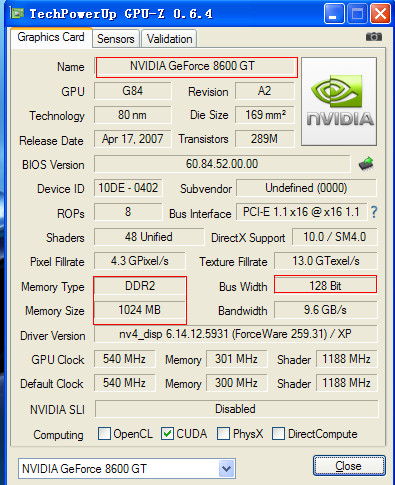Click the GPU-Z title bar app icon

(x=17, y=13)
